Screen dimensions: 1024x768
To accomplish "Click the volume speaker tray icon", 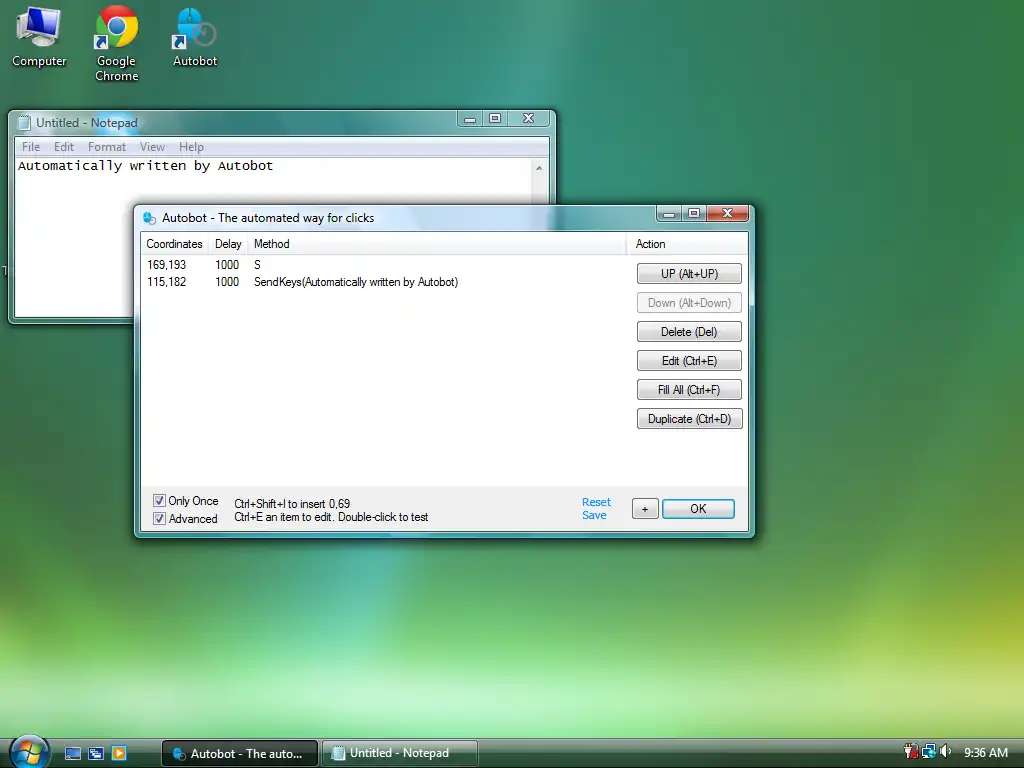I will click(945, 752).
